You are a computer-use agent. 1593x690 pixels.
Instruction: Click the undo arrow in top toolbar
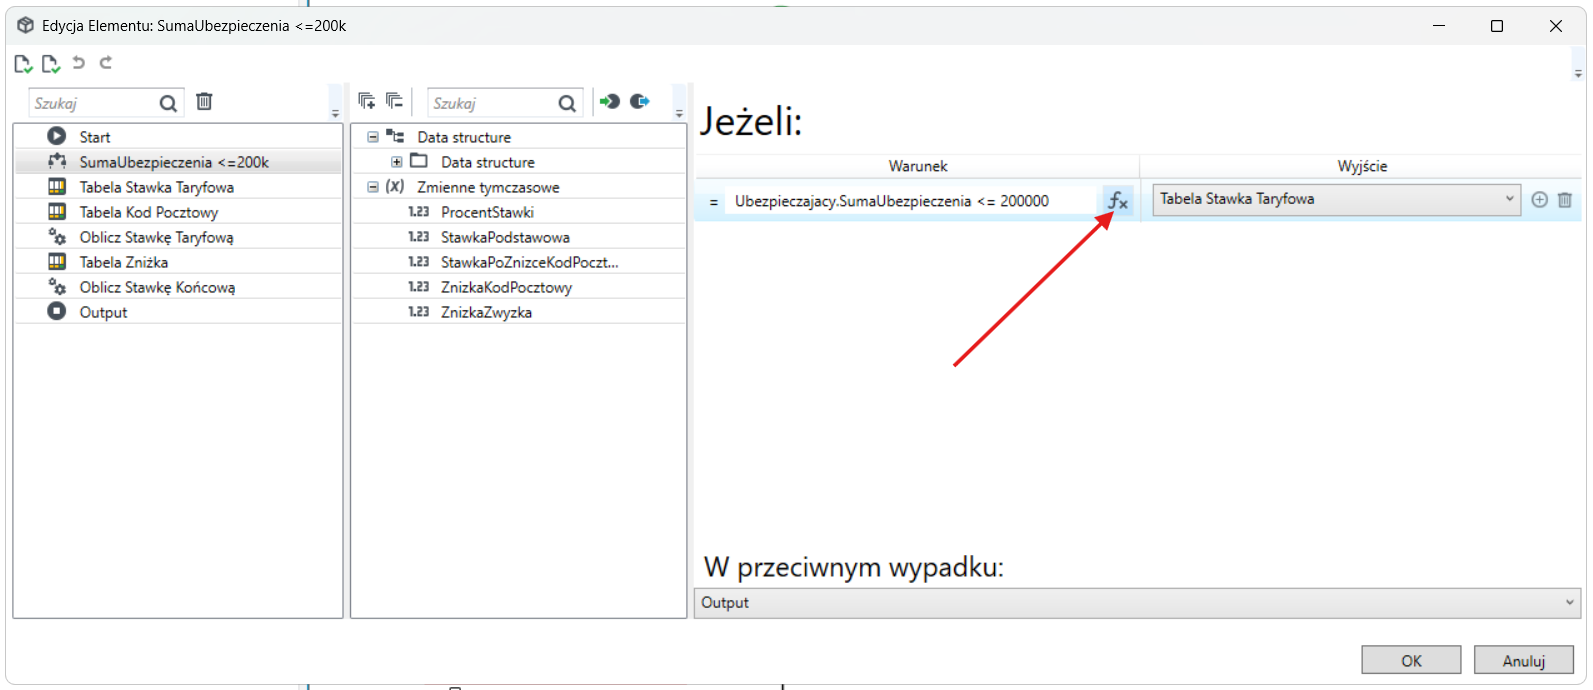[79, 63]
